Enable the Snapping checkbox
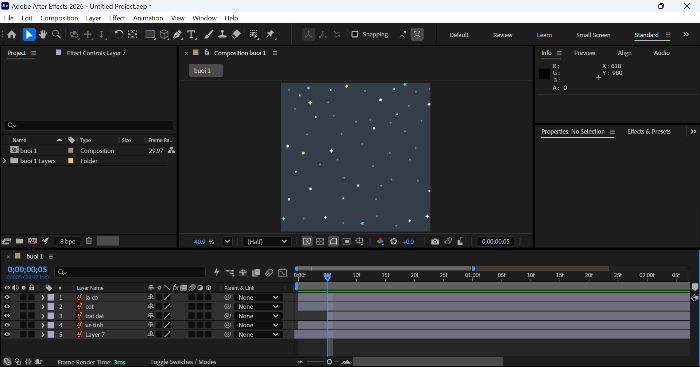 (355, 34)
